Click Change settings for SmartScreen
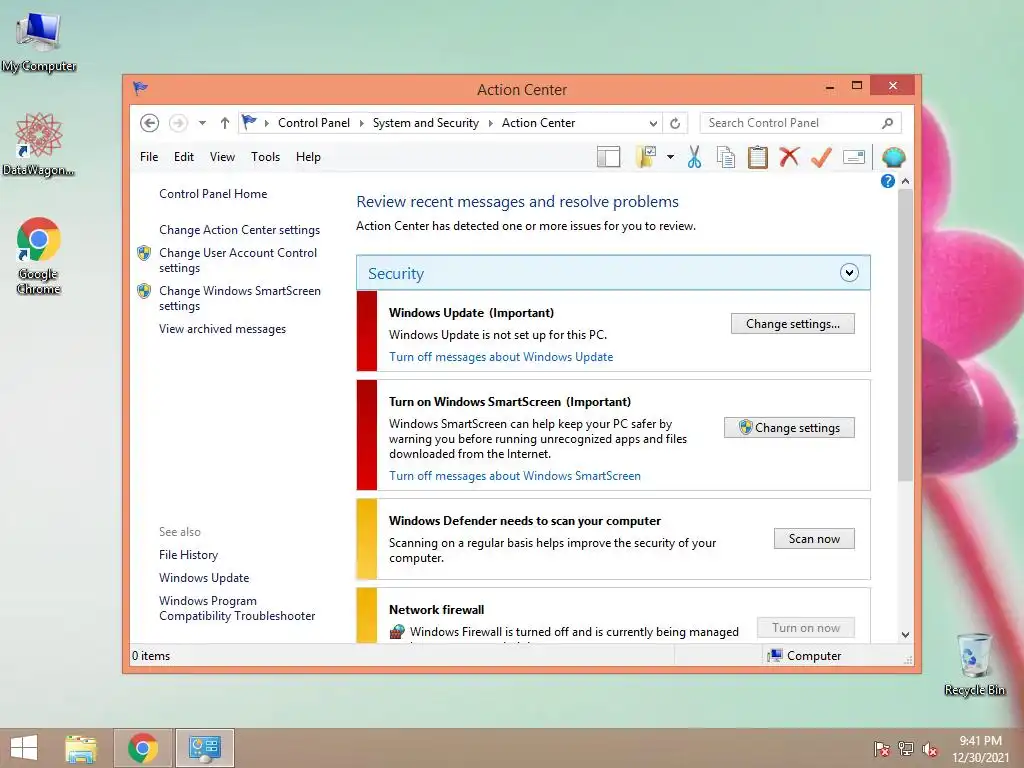 (x=789, y=428)
